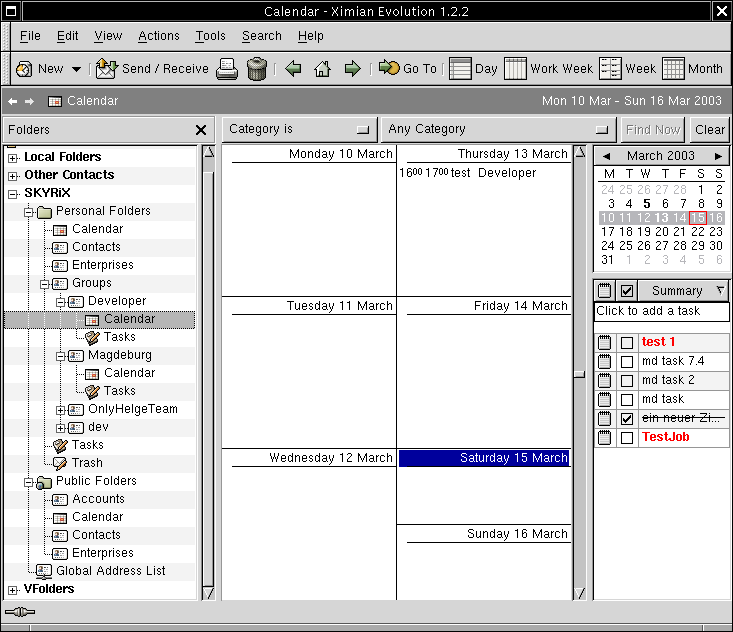Open the Edit menu
The height and width of the screenshot is (632, 733).
67,36
